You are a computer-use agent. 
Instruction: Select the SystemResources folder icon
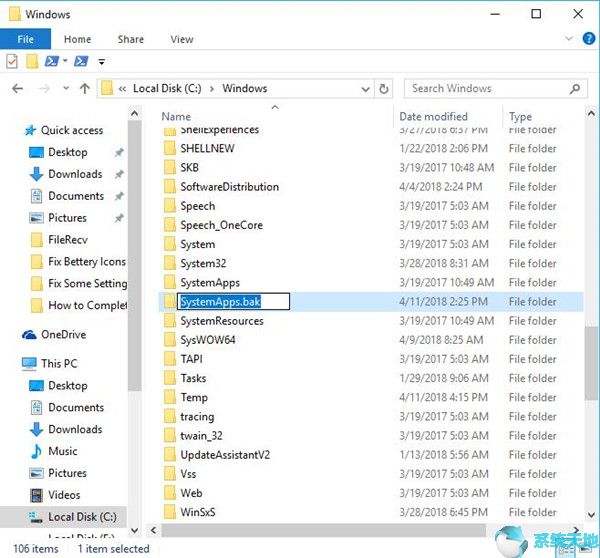[170, 321]
